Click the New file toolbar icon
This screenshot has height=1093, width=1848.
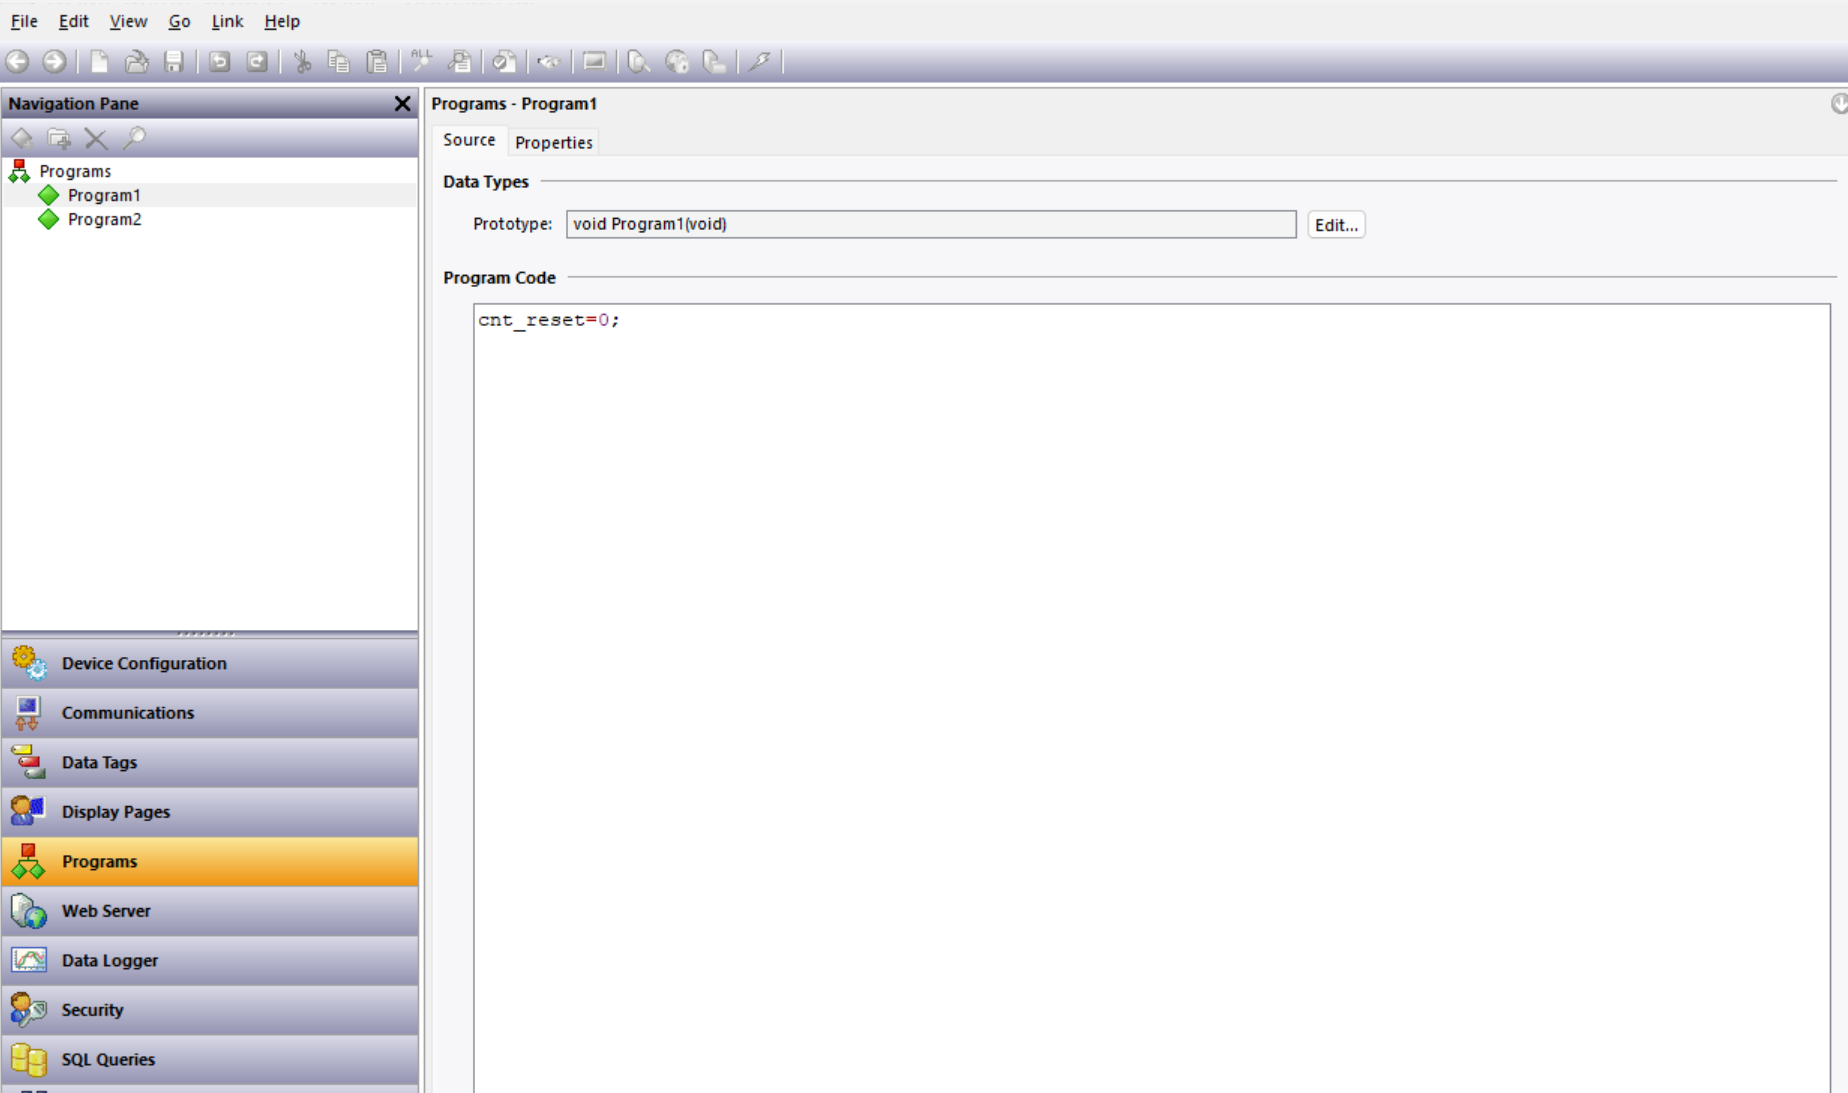pos(99,62)
